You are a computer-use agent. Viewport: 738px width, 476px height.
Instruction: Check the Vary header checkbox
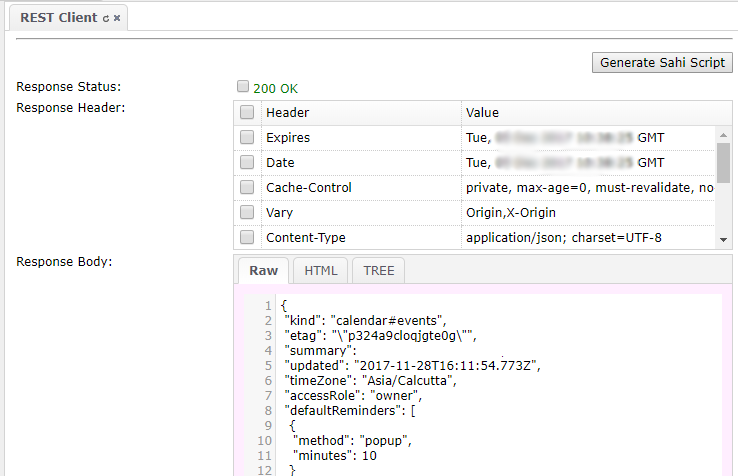pyautogui.click(x=247, y=212)
